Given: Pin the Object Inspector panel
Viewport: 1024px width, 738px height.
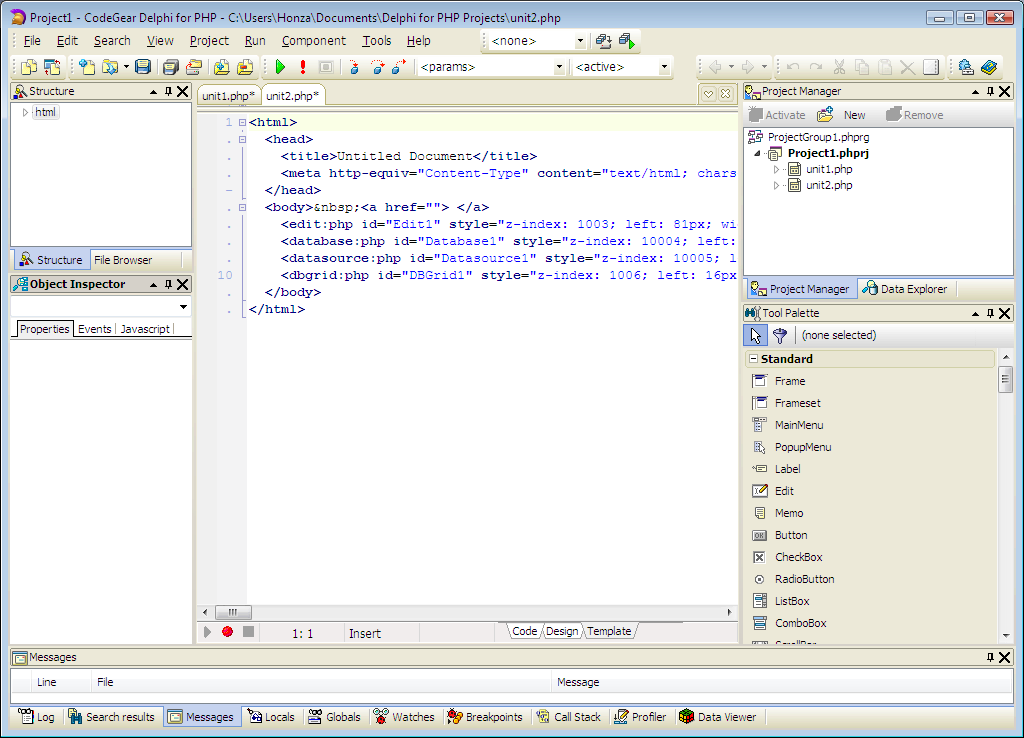Looking at the screenshot, I should click(169, 284).
